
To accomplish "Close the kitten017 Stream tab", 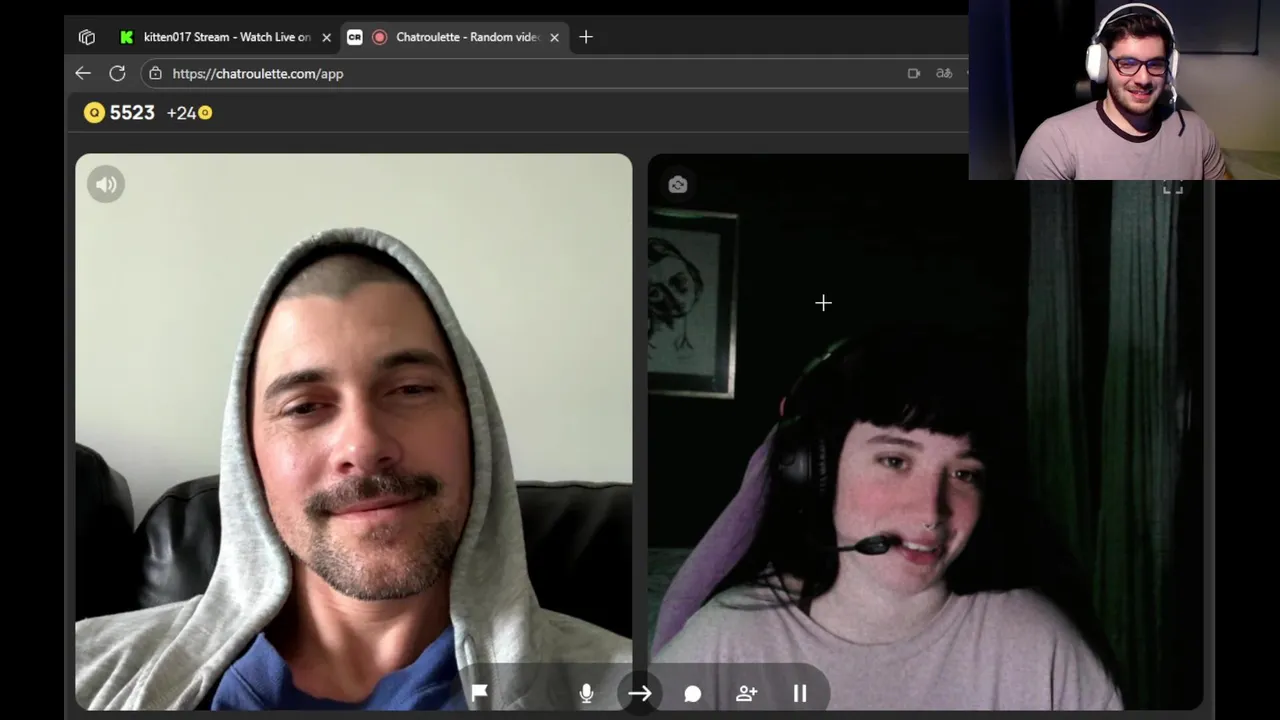I will [x=326, y=37].
